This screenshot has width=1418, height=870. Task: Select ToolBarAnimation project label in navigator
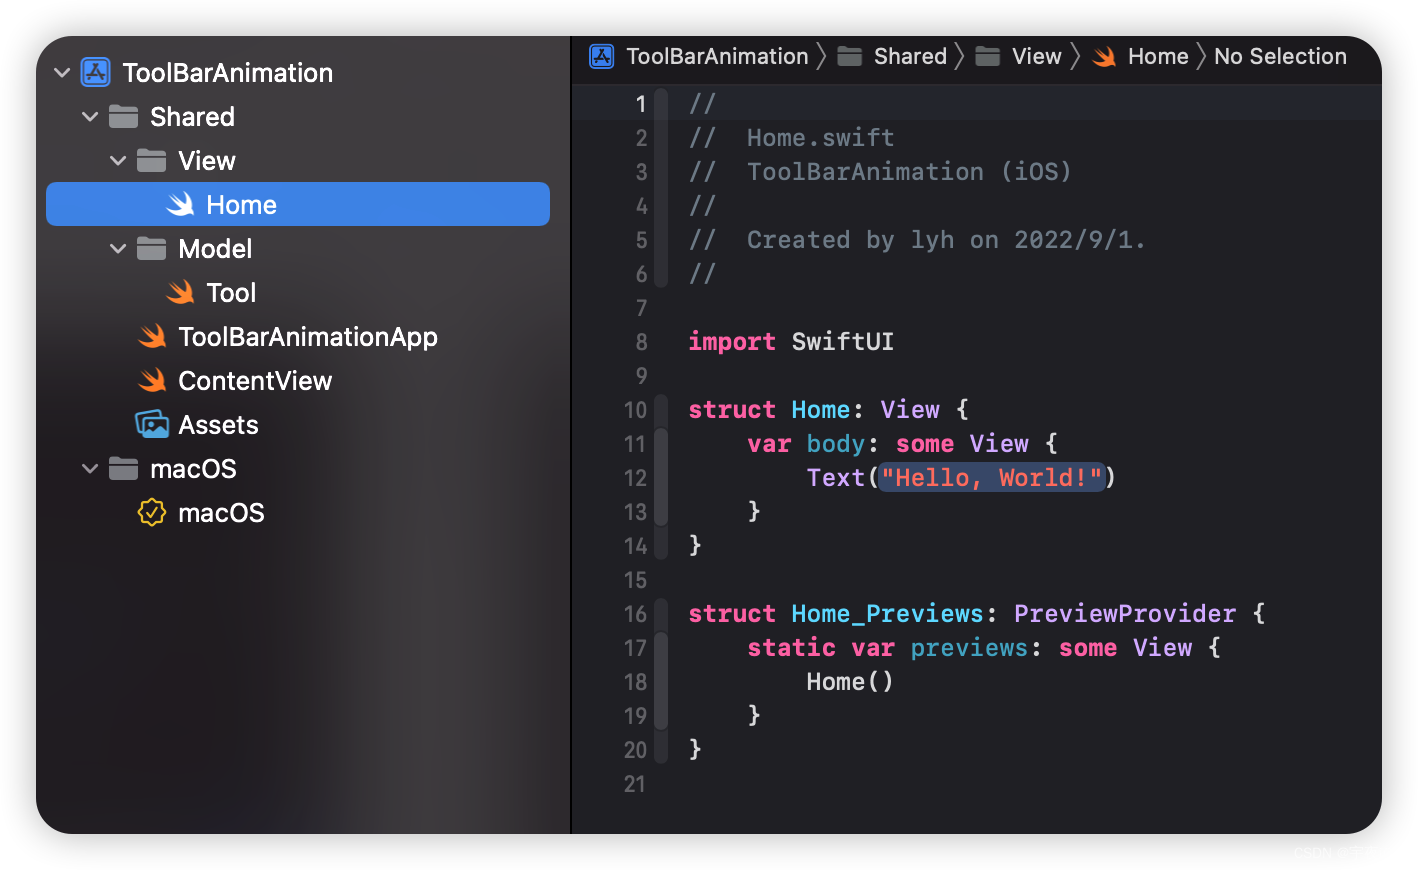228,73
